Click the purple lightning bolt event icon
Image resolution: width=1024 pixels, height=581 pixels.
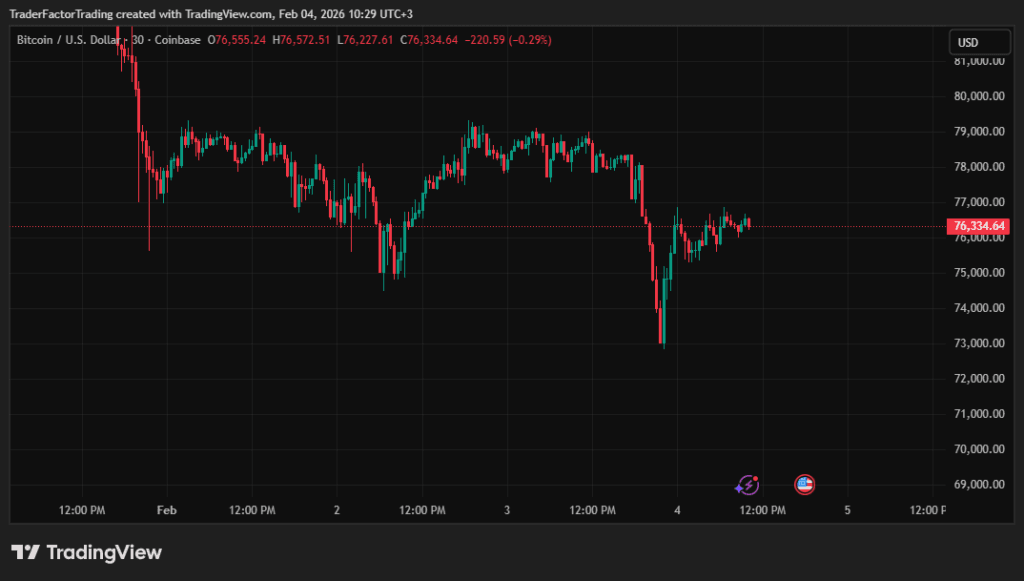point(747,485)
